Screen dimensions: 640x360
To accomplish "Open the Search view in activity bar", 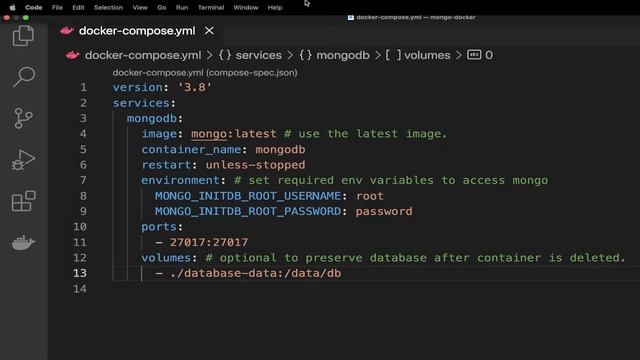I will click(23, 77).
